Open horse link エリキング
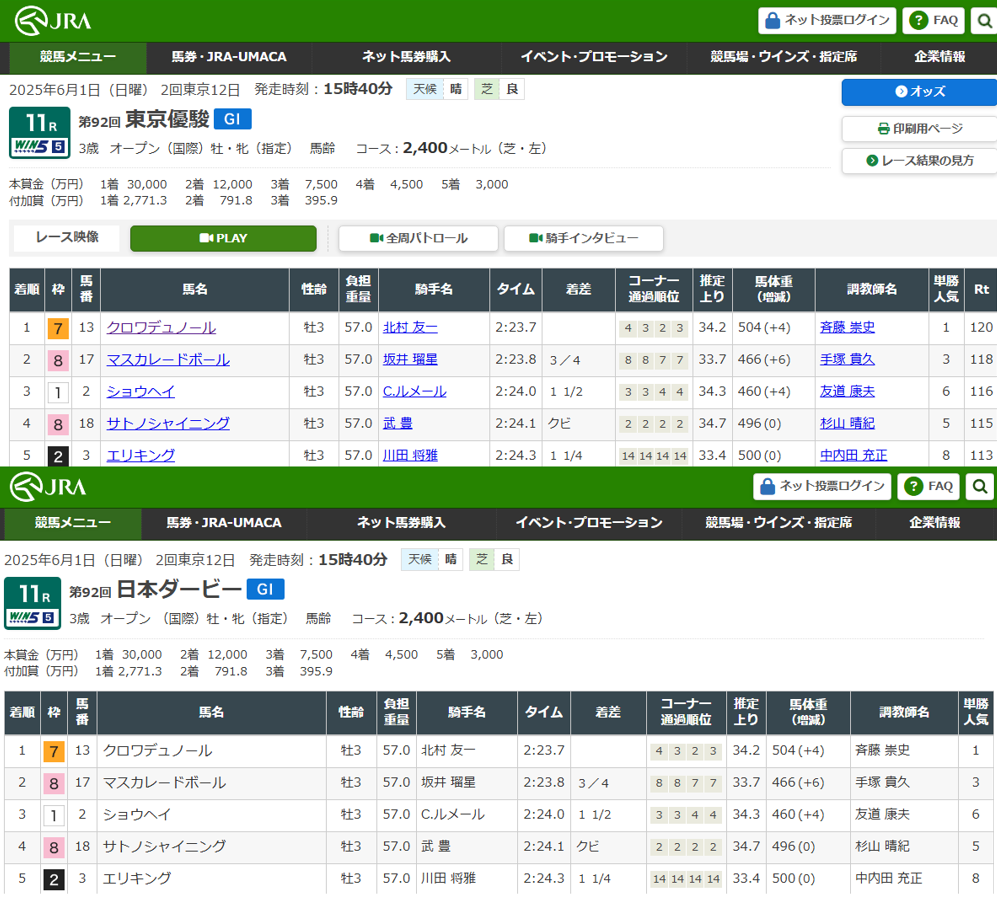This screenshot has width=997, height=901. coord(141,455)
